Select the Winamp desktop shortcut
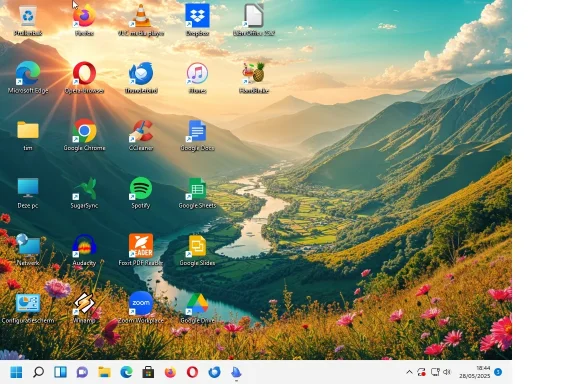The width and height of the screenshot is (576, 384). pyautogui.click(x=84, y=308)
